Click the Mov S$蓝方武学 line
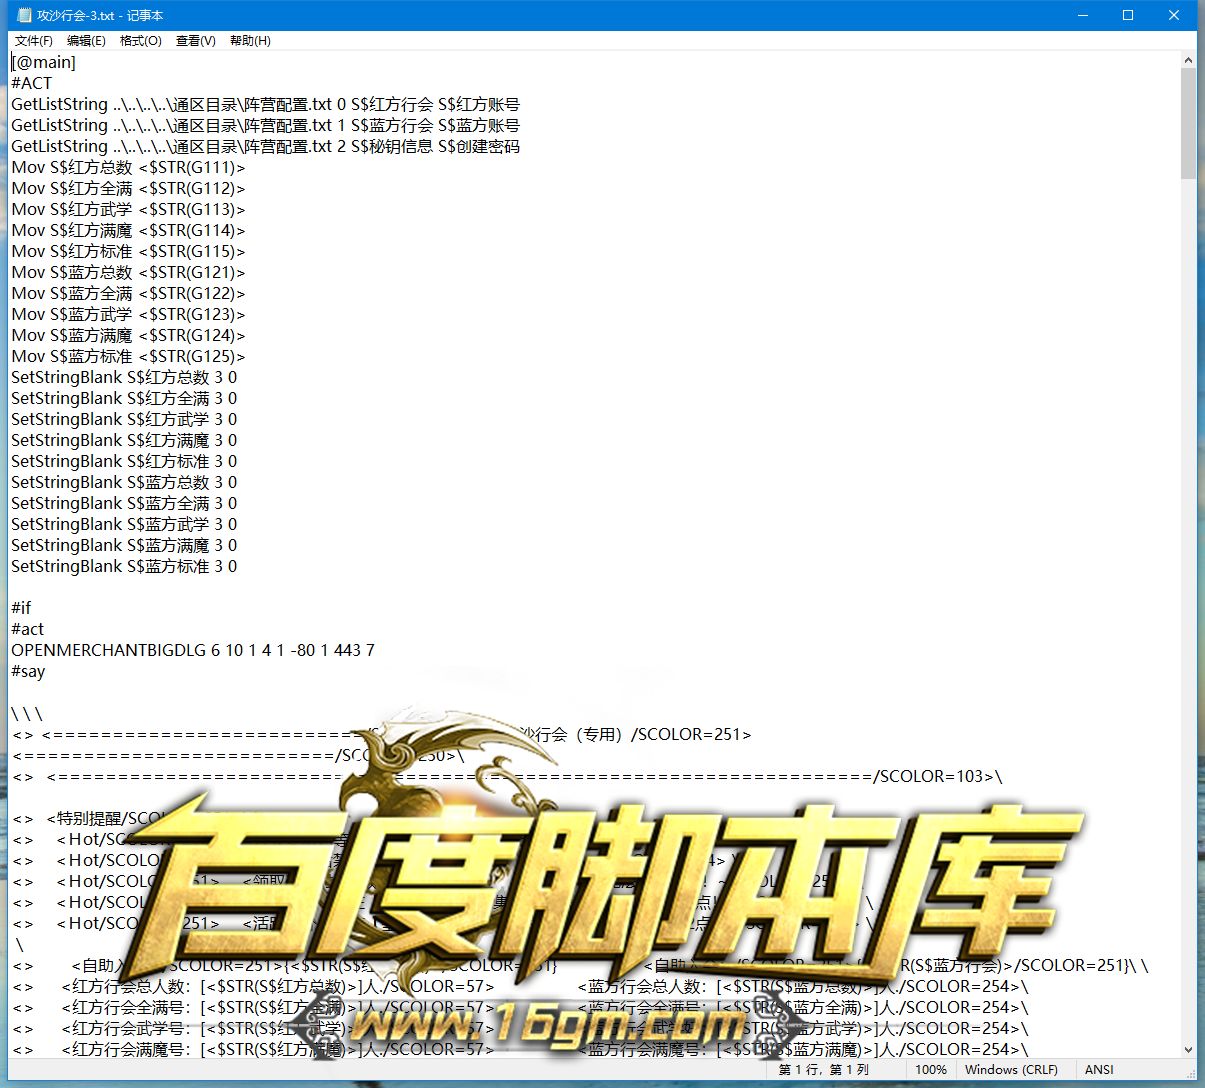The image size is (1205, 1088). [x=128, y=314]
